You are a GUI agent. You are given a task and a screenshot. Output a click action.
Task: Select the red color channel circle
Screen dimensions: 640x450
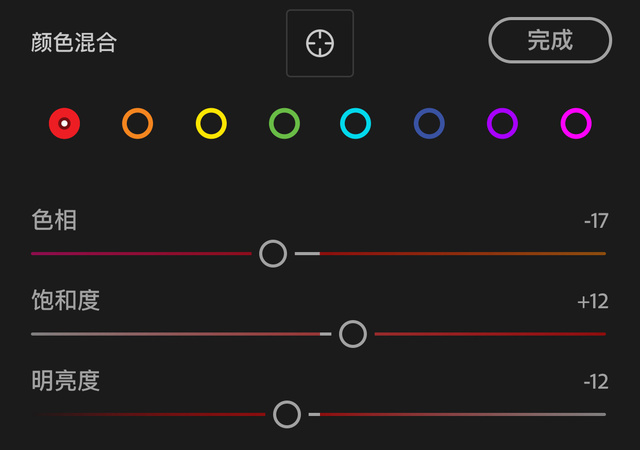pos(64,123)
